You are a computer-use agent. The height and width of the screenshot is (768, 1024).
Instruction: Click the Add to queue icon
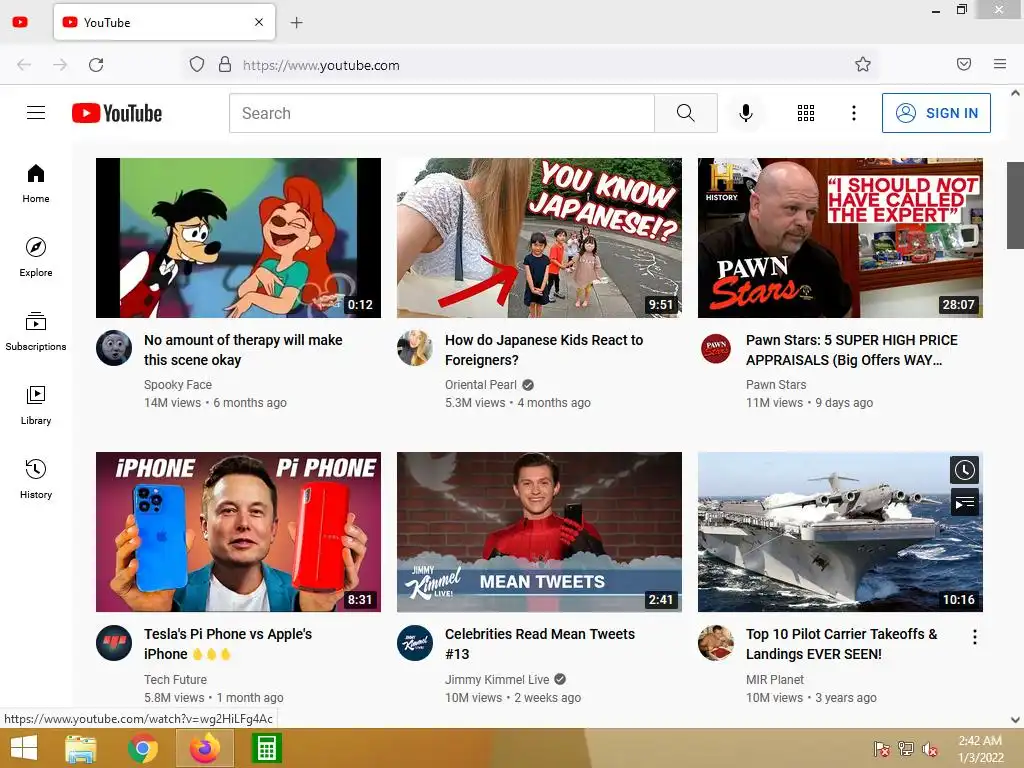965,502
